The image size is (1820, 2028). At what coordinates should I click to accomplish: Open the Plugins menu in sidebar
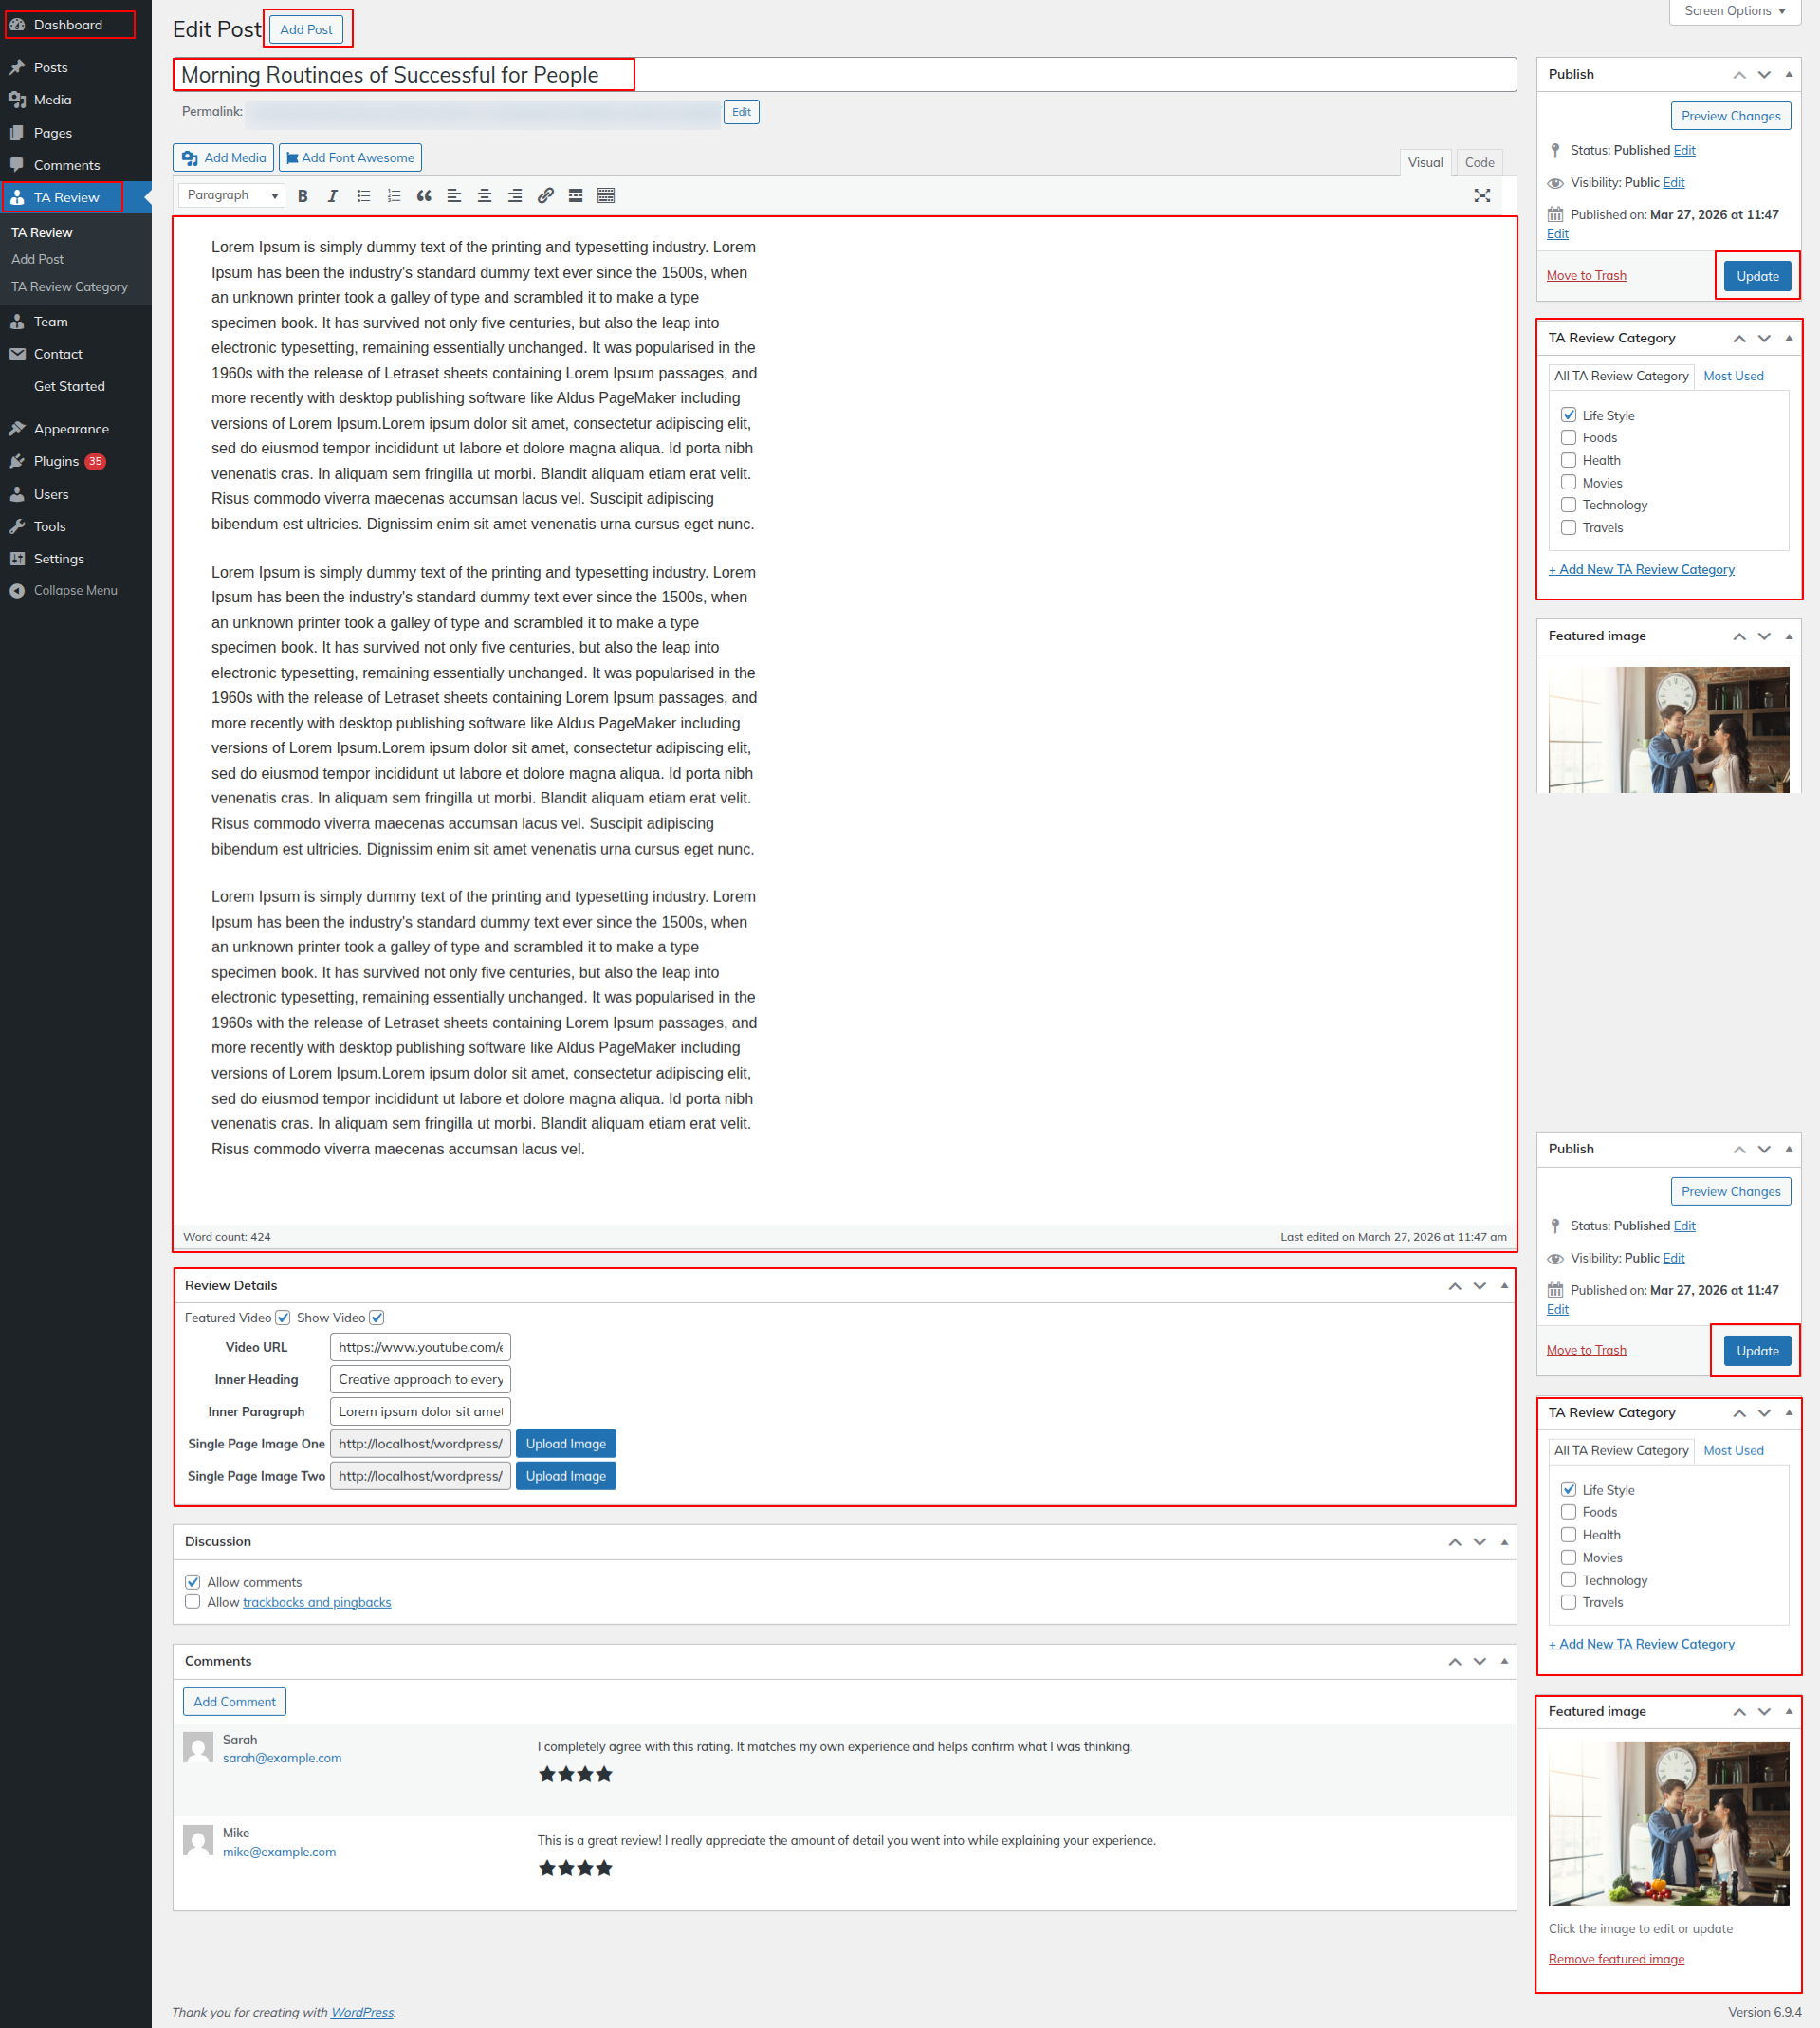point(56,461)
